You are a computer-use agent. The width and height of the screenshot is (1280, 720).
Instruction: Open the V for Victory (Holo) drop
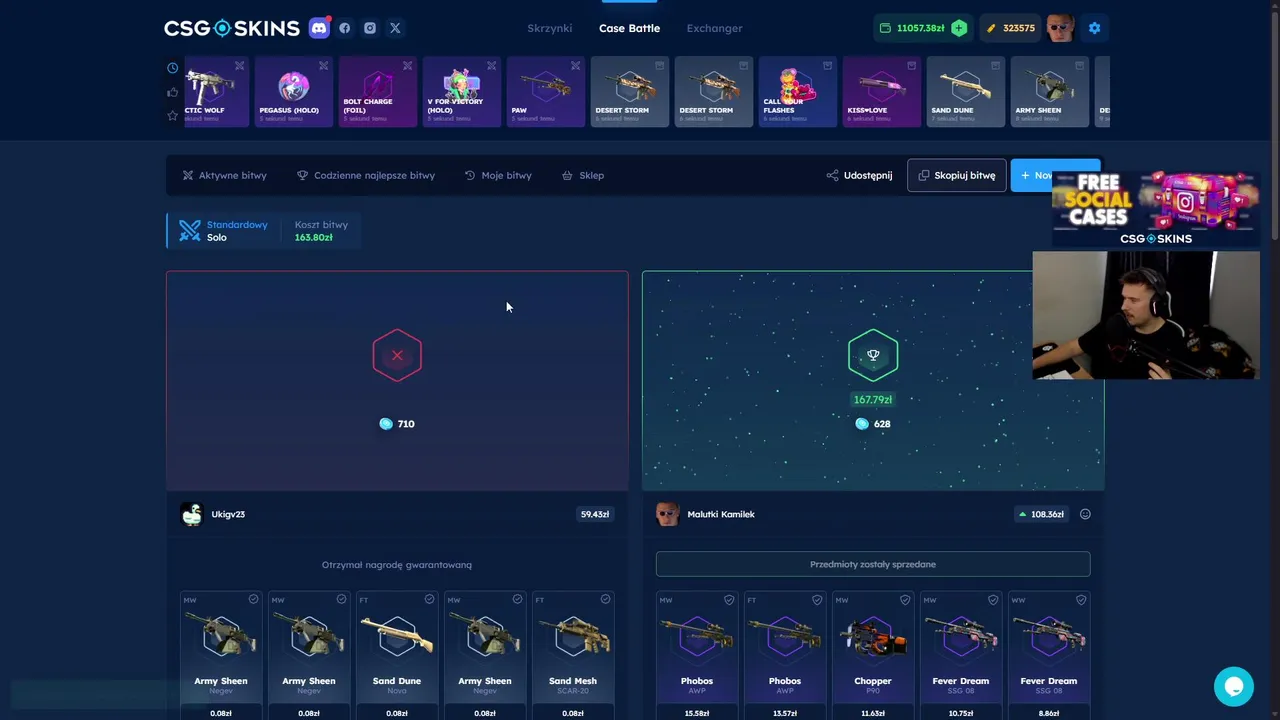pos(462,91)
